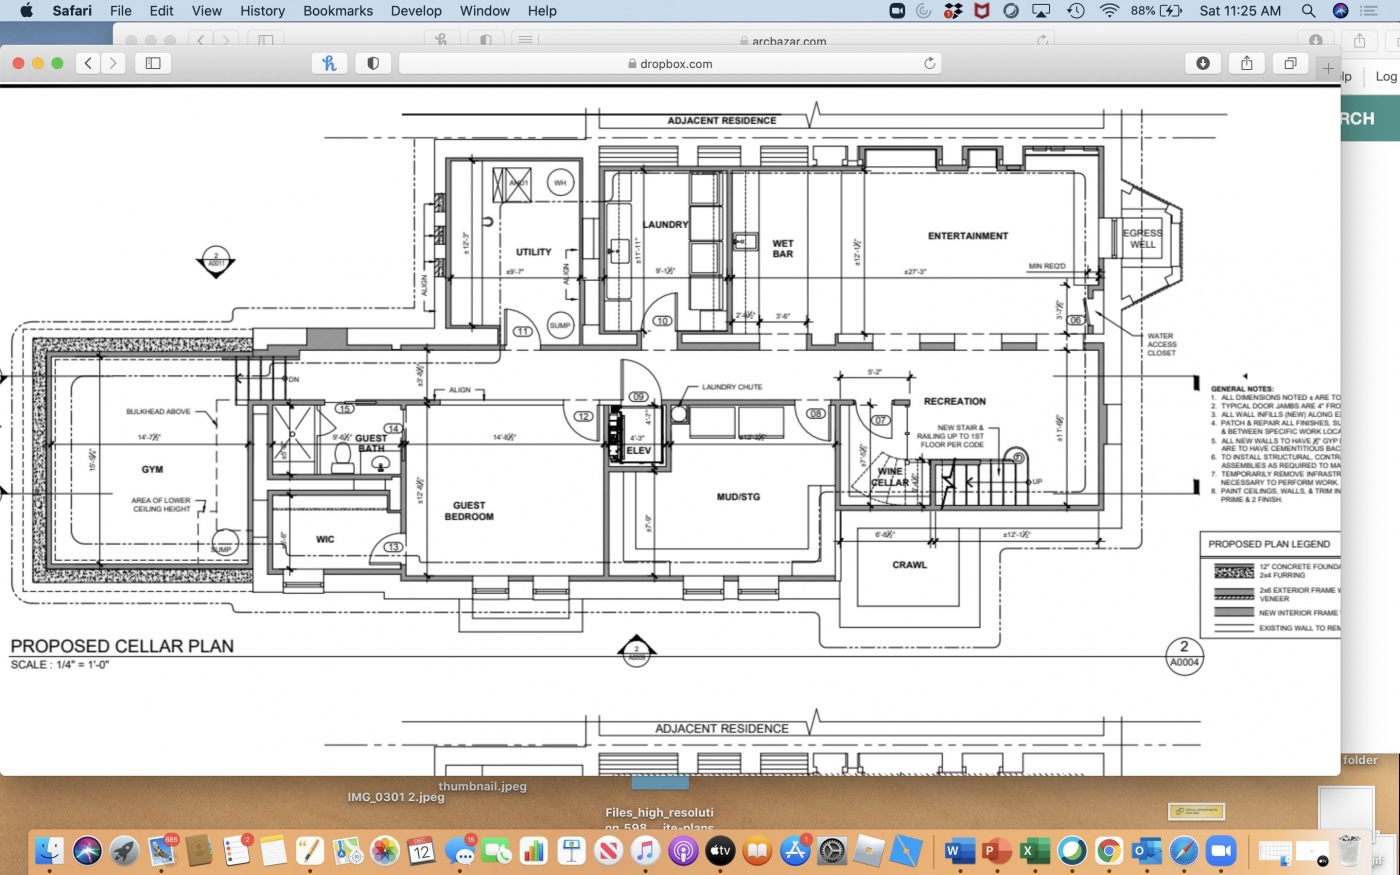
Task: Click the Dropbox download icon for the plan
Action: tap(1203, 62)
